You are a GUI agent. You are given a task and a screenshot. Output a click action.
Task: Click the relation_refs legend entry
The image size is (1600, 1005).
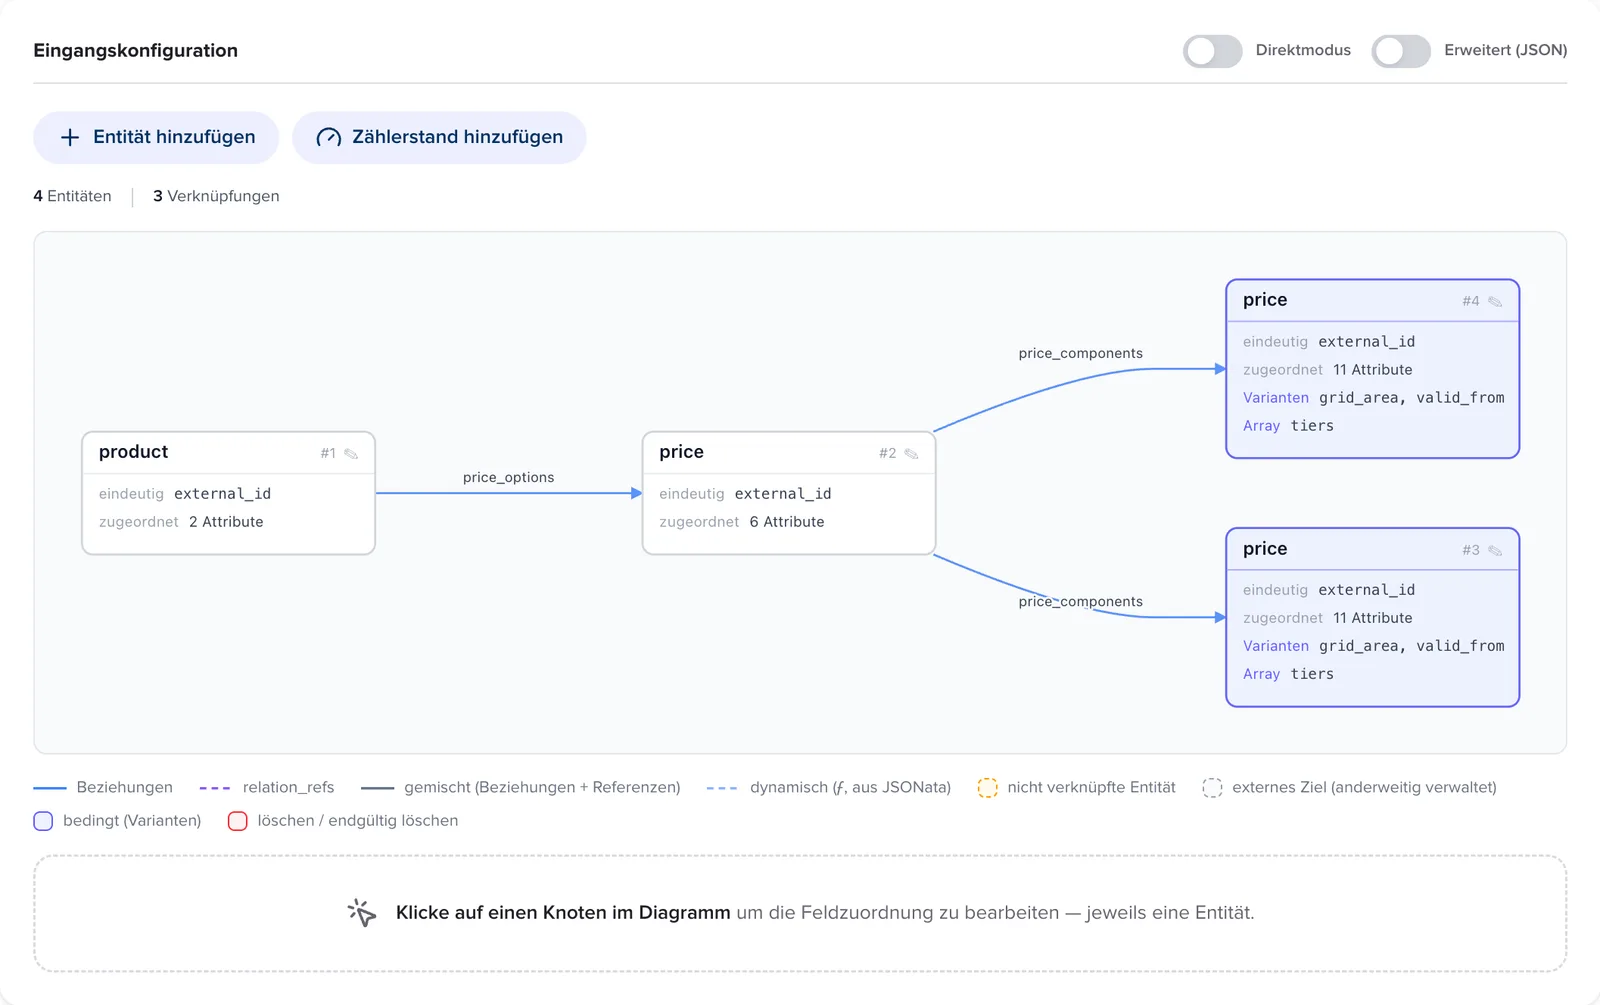coord(267,788)
